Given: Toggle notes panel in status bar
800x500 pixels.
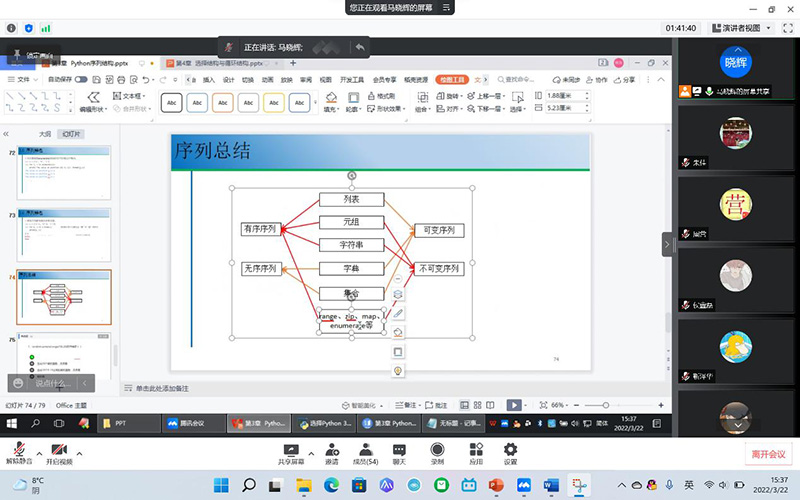Looking at the screenshot, I should pyautogui.click(x=406, y=405).
